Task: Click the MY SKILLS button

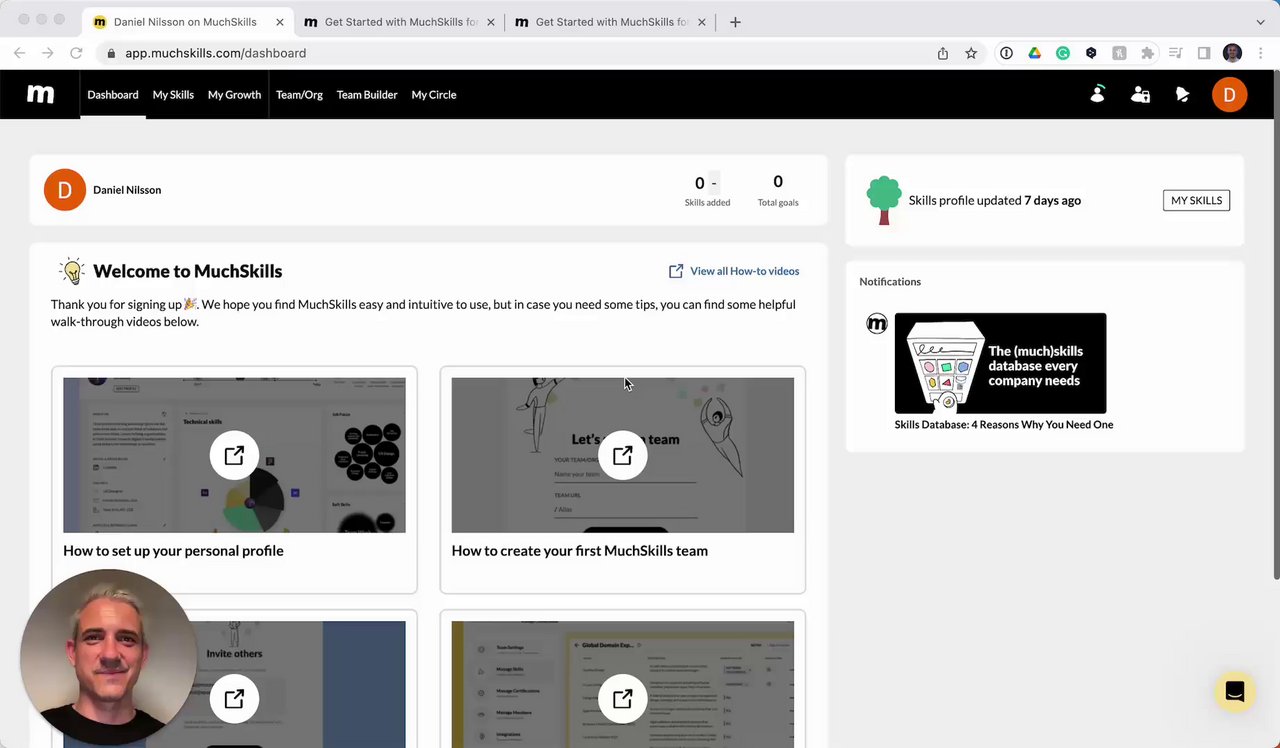Action: [1196, 200]
